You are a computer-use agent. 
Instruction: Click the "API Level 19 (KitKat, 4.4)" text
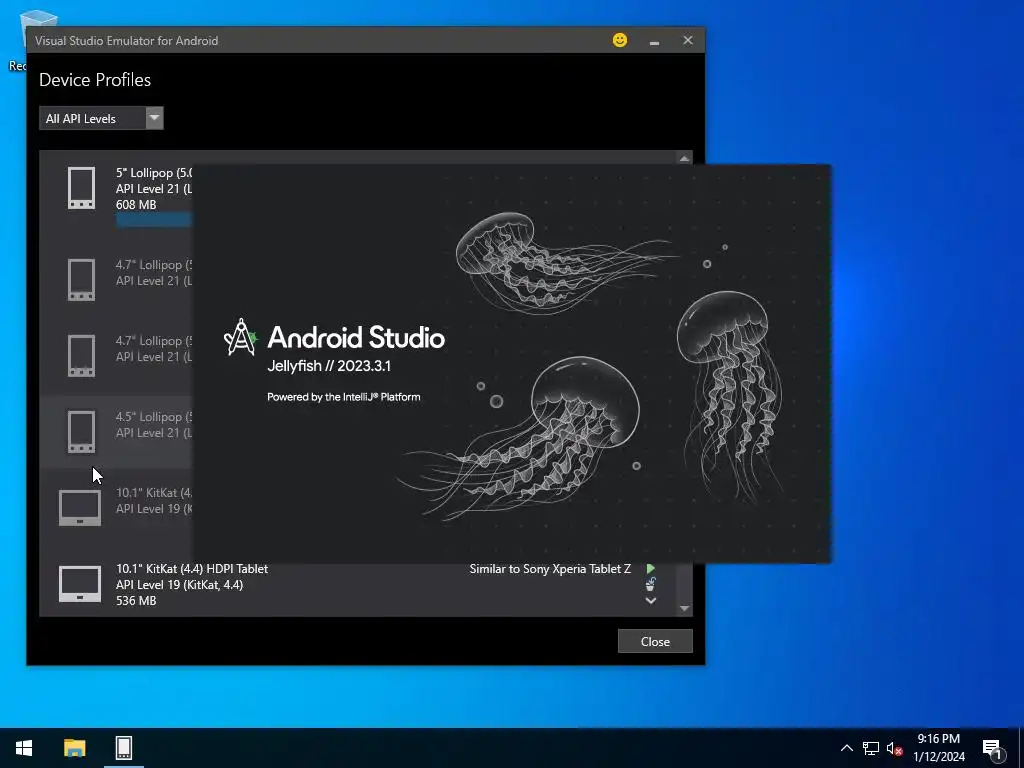pos(180,584)
